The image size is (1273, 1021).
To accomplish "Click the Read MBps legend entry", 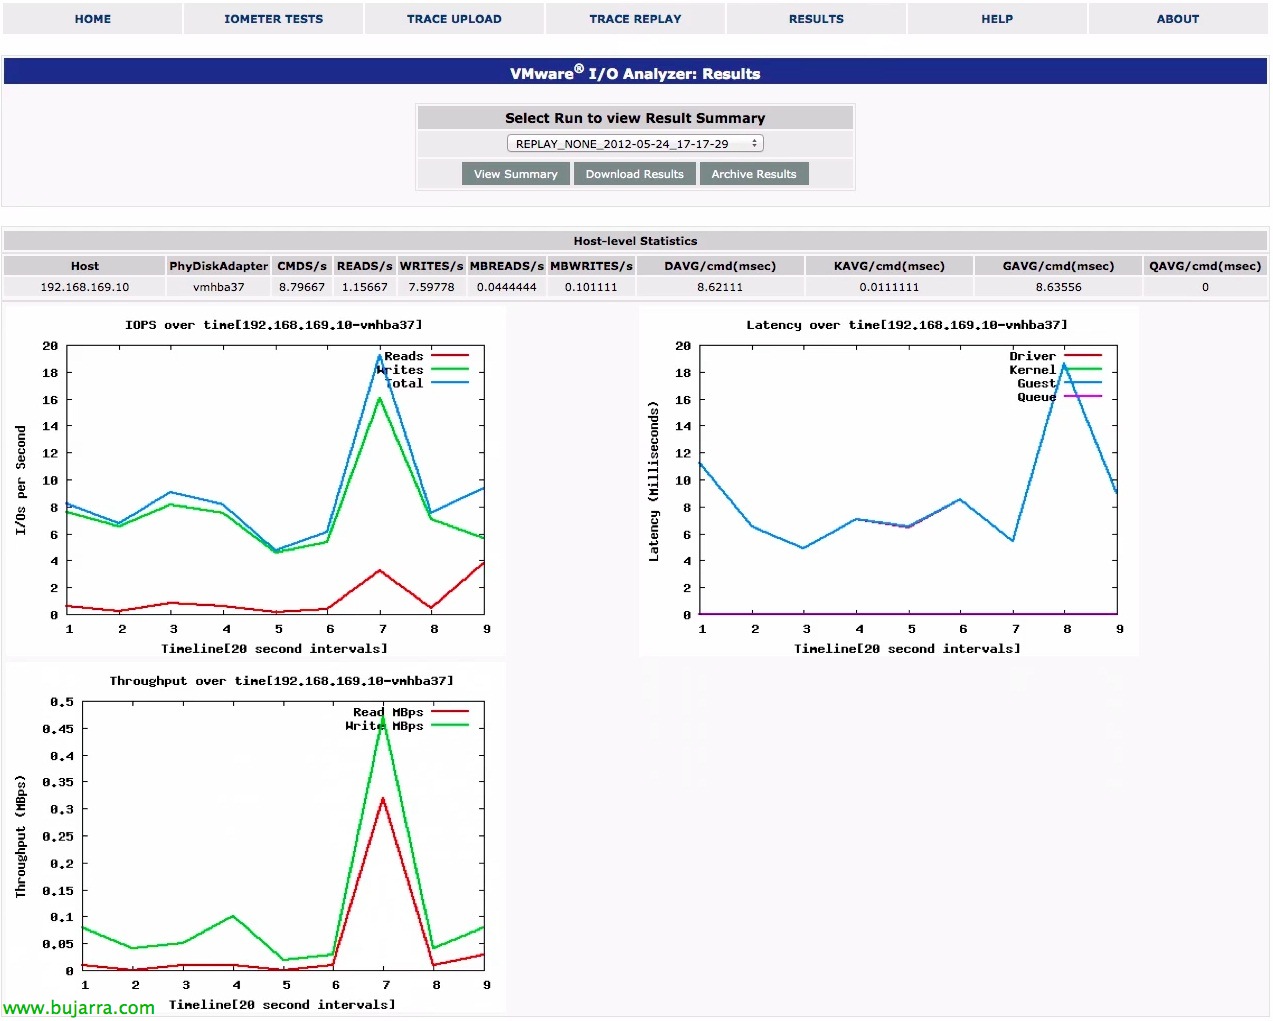I will point(411,712).
